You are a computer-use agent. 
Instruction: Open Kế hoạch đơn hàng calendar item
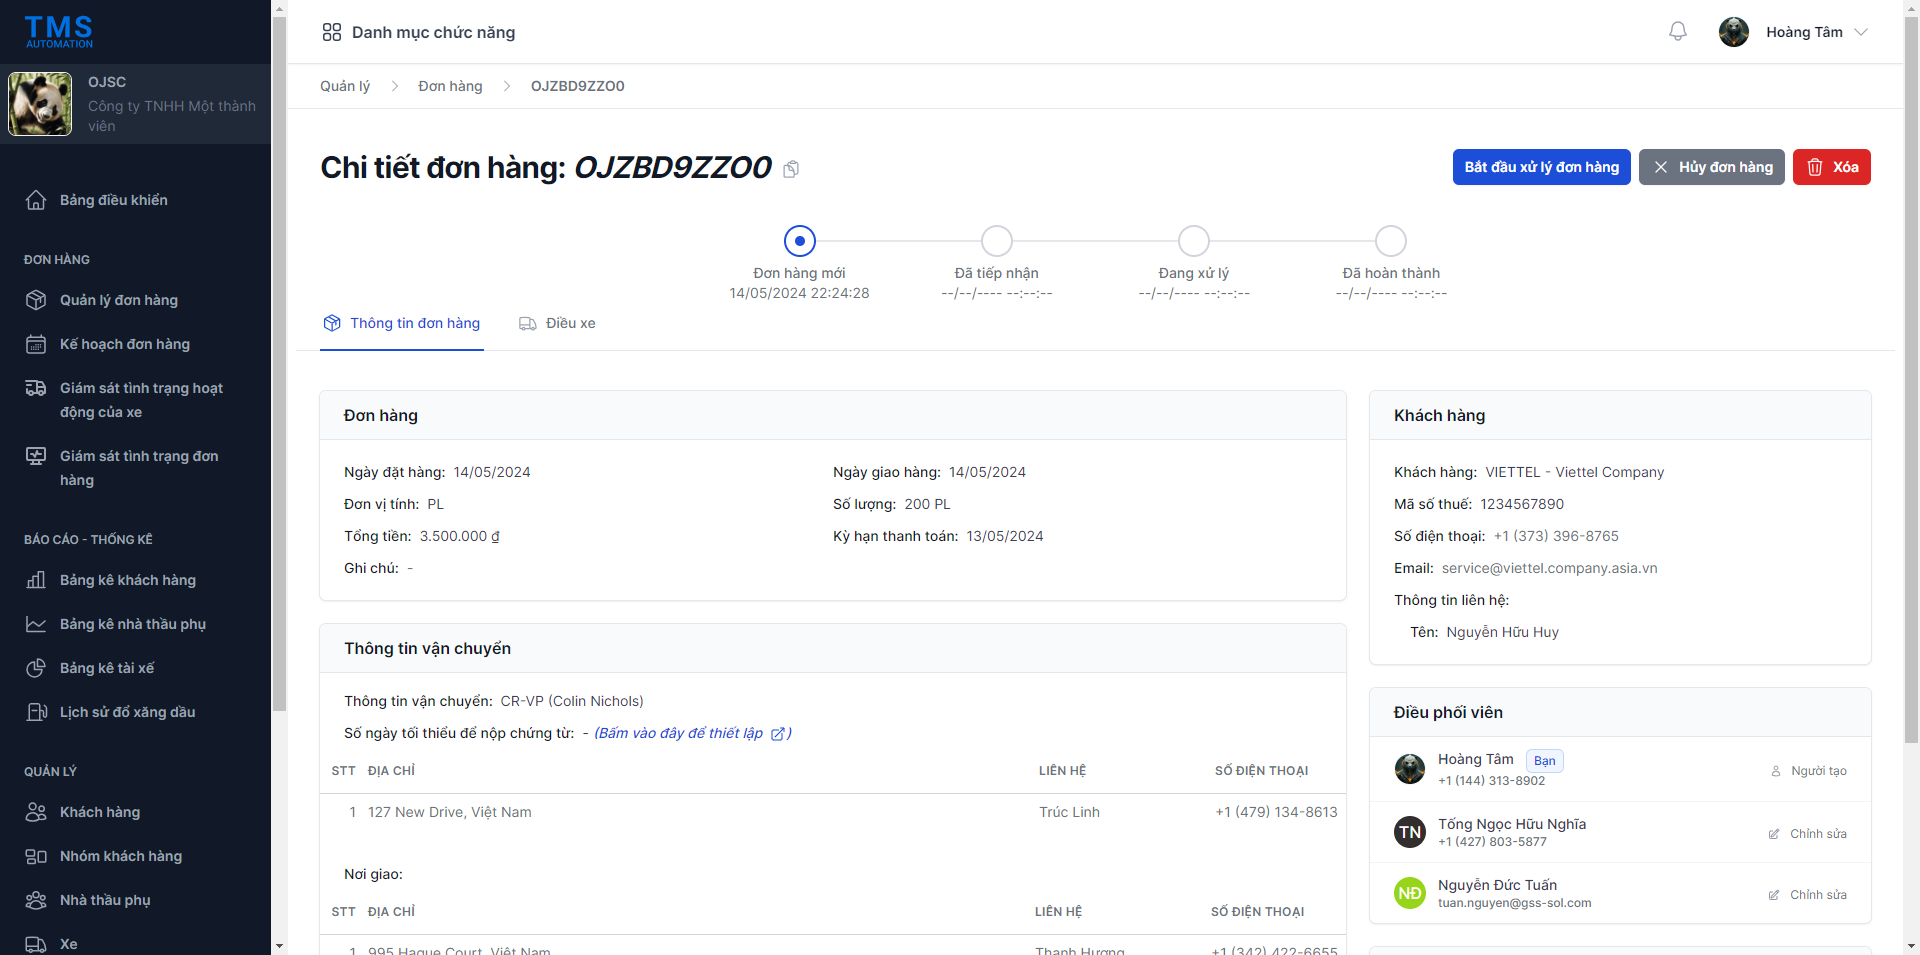[124, 344]
